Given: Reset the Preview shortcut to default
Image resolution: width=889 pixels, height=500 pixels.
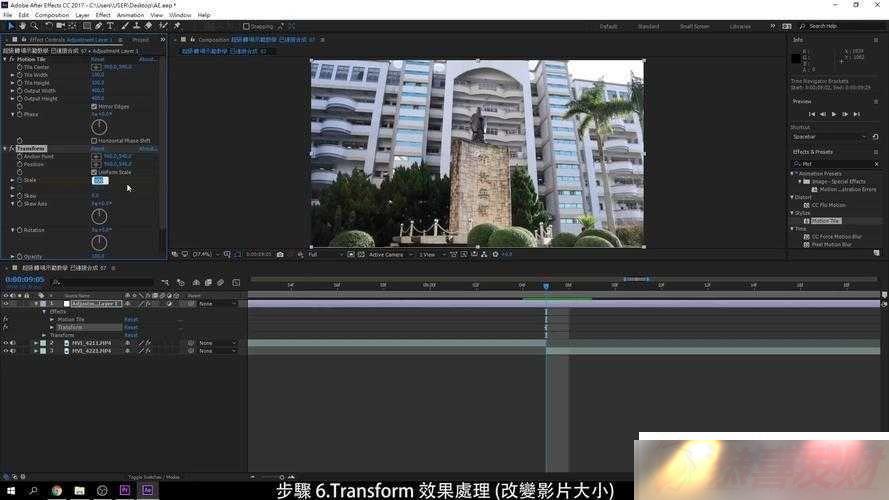Looking at the screenshot, I should [875, 137].
